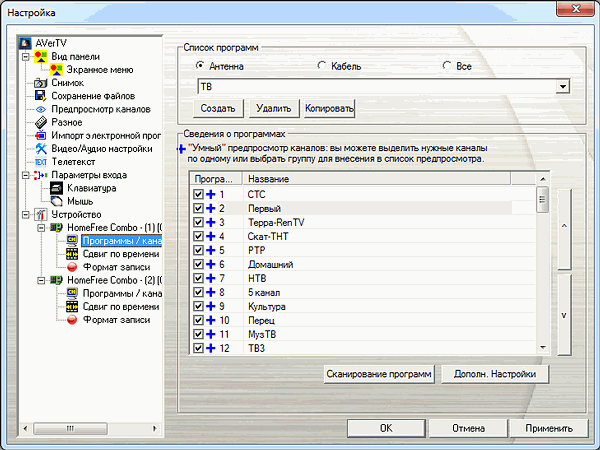Select channel row МузТВ
The width and height of the screenshot is (600, 450).
pyautogui.click(x=363, y=334)
